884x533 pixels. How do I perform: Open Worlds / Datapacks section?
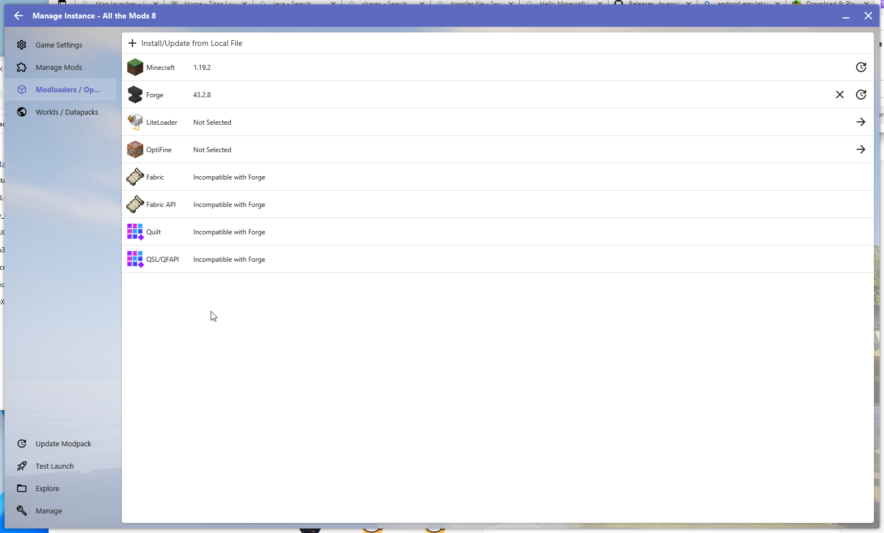(66, 112)
